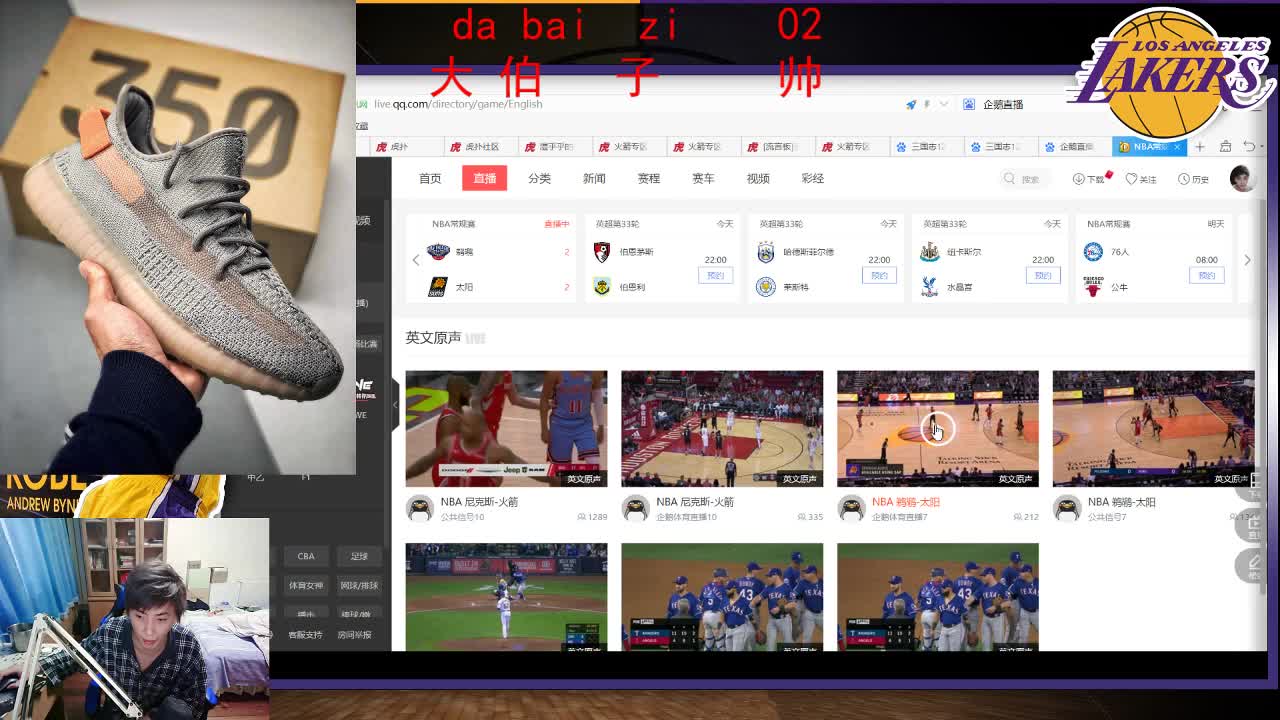This screenshot has width=1280, height=720.
Task: Select the highlighted 直播 tab
Action: click(485, 178)
